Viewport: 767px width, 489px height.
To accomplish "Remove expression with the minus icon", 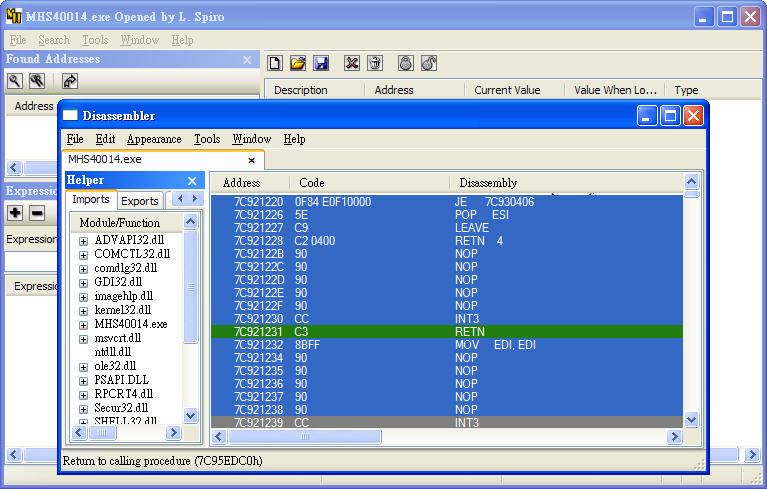I will click(37, 213).
